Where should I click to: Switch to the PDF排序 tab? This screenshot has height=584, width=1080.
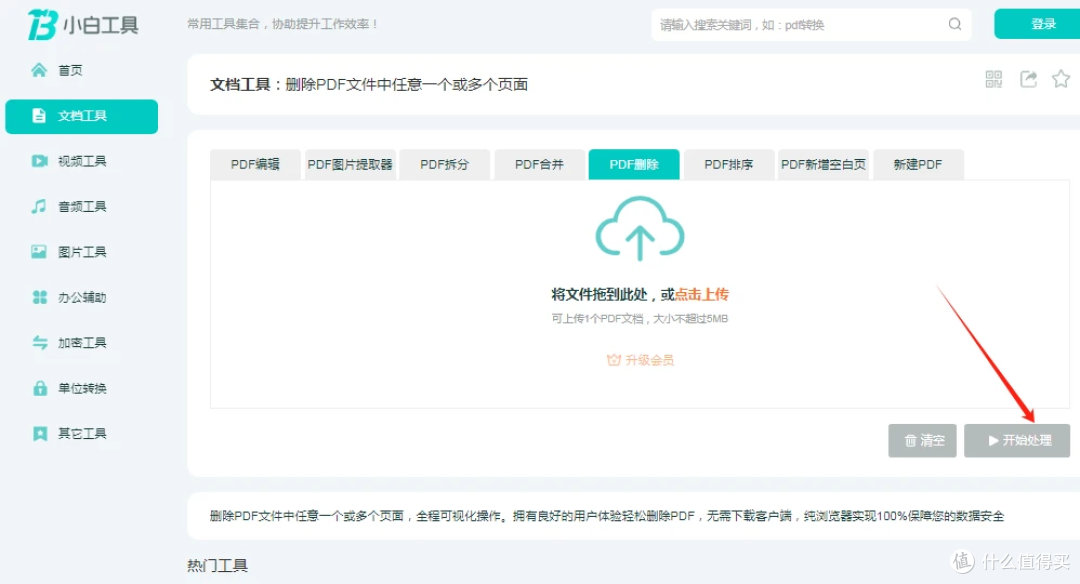(x=729, y=165)
